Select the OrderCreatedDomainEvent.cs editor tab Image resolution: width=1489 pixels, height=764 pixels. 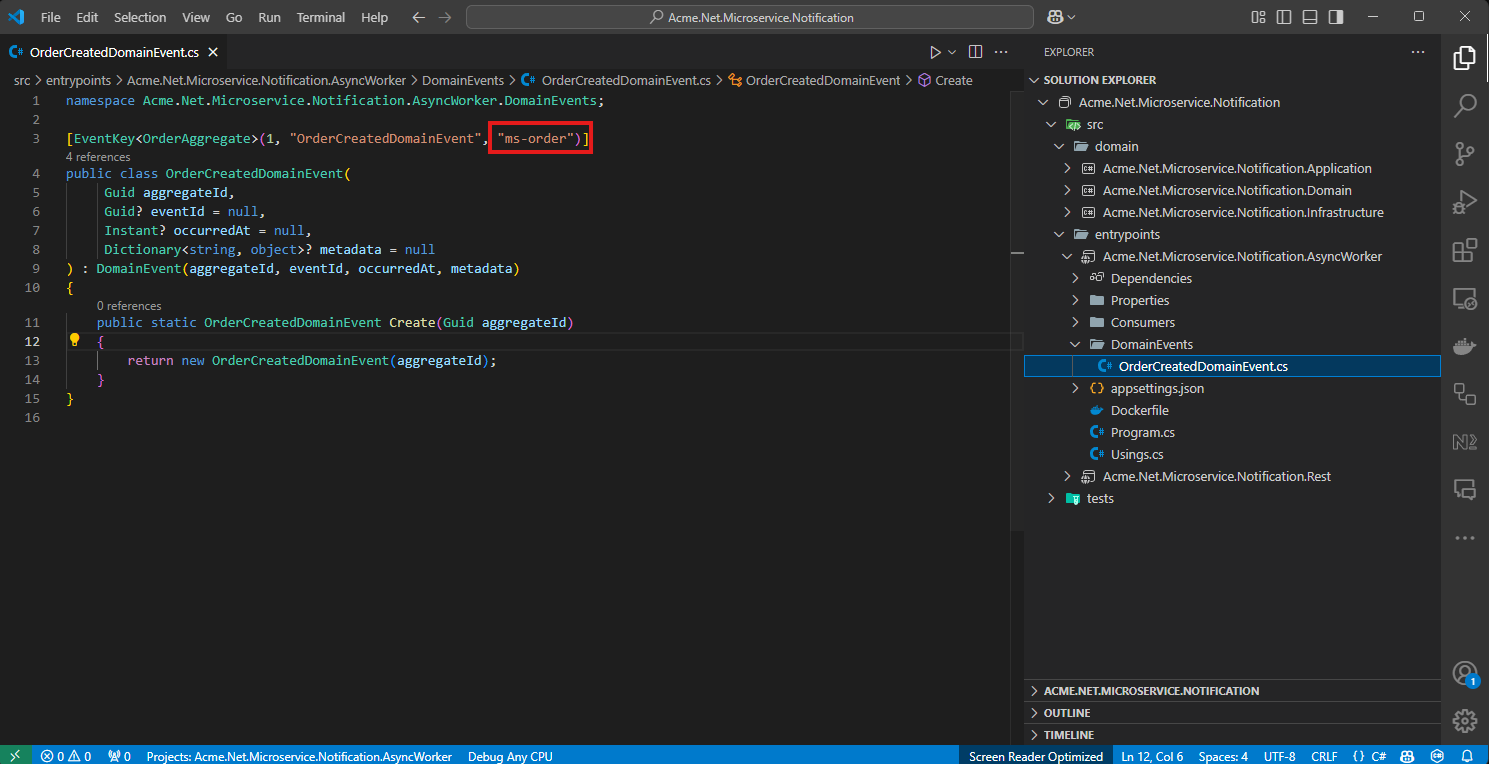point(115,52)
